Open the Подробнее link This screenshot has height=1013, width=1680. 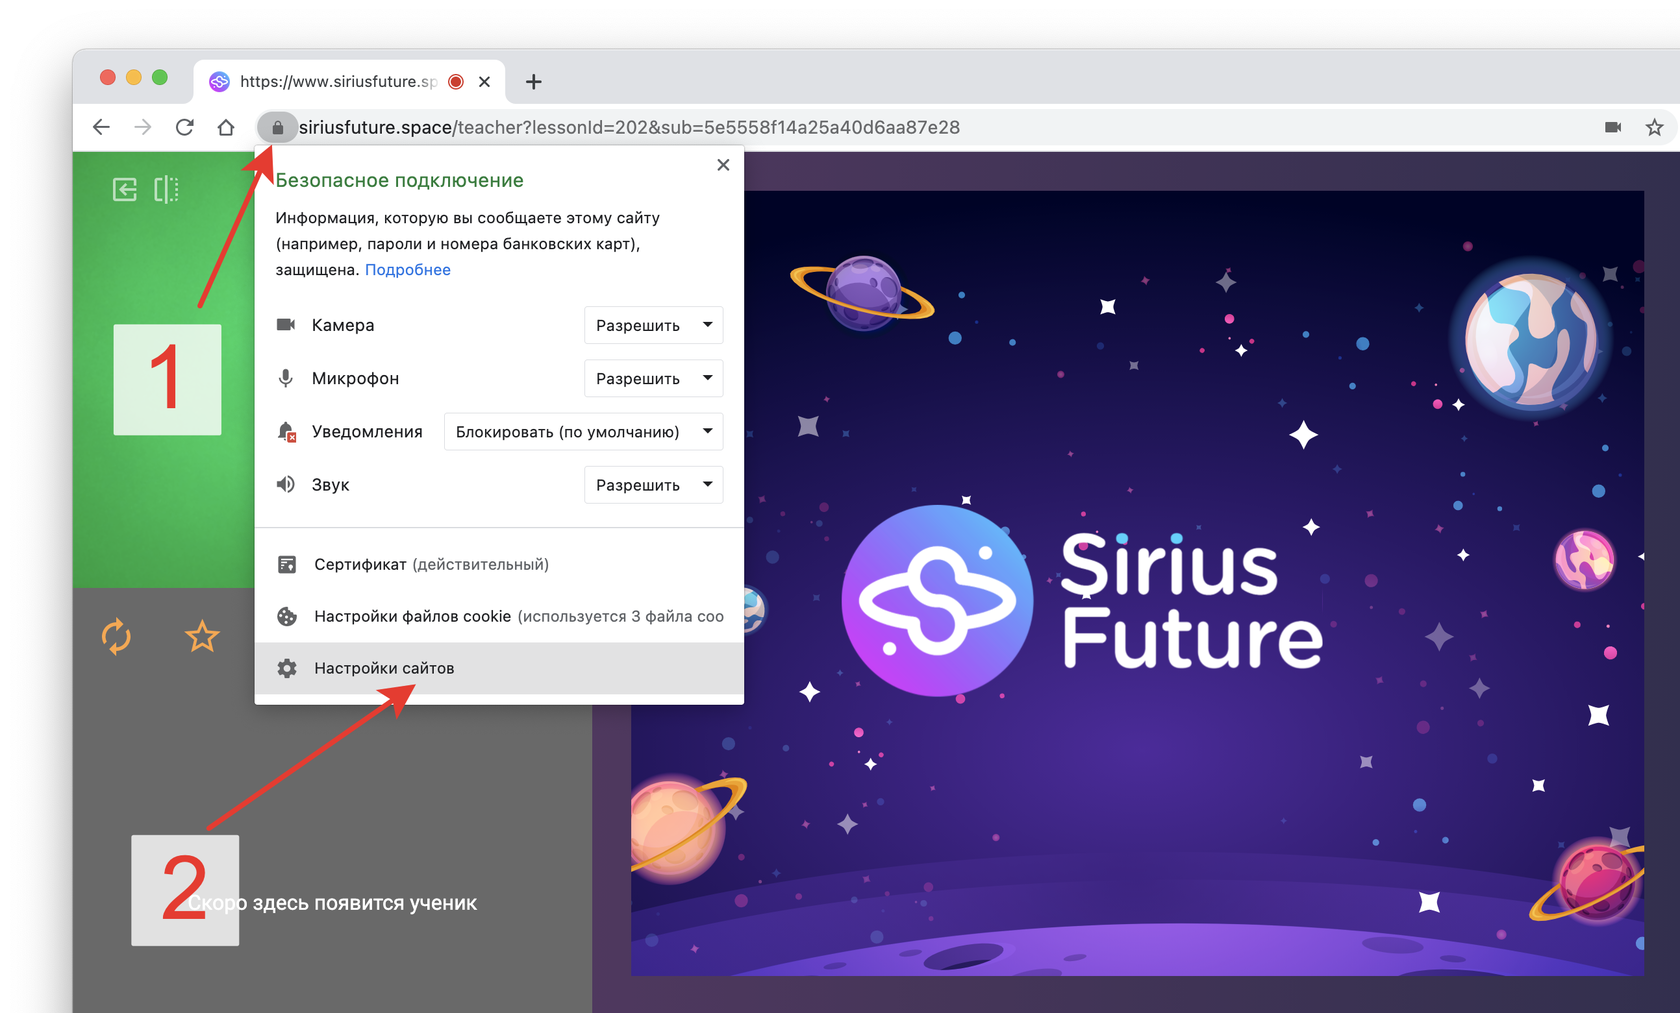tap(408, 270)
